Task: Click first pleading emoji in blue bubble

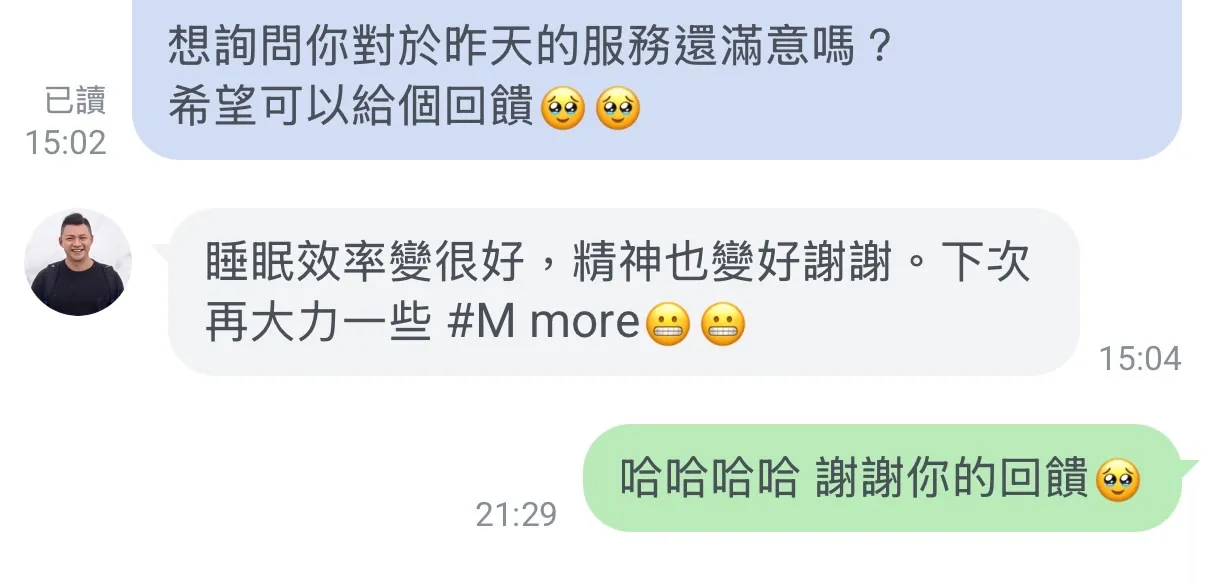Action: click(562, 109)
